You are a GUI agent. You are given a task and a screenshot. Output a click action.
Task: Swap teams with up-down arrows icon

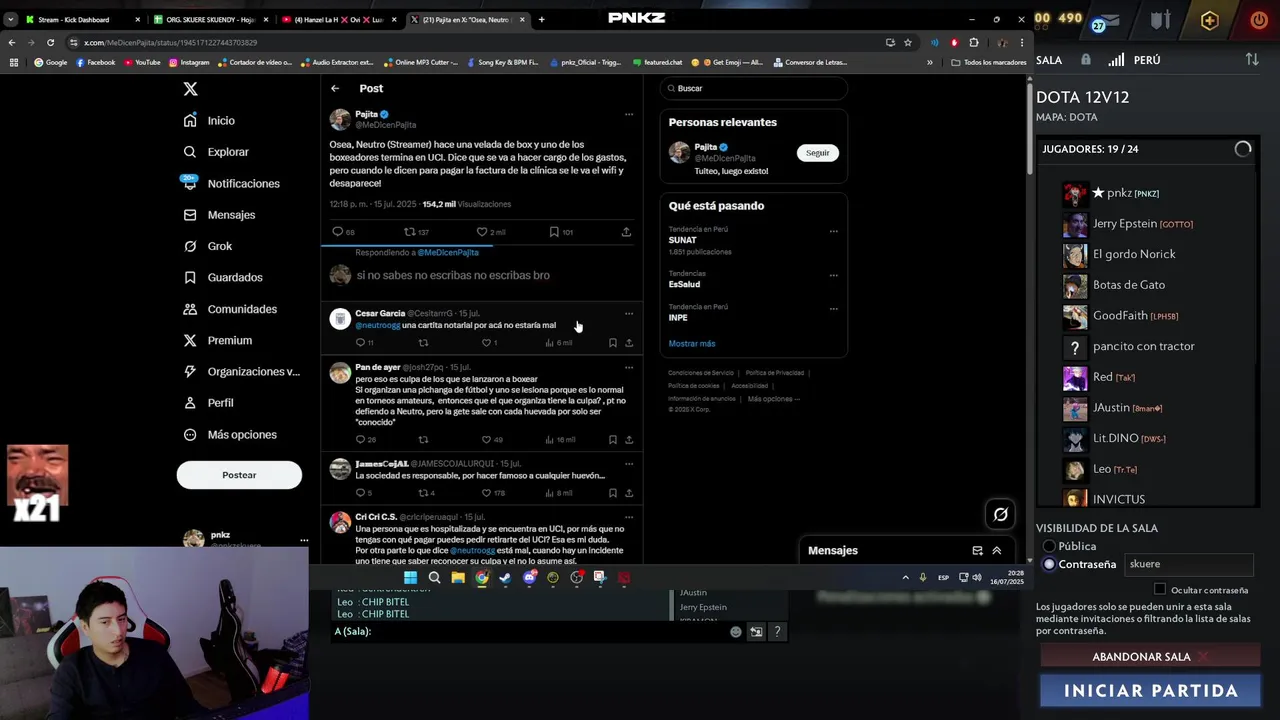pyautogui.click(x=1252, y=60)
